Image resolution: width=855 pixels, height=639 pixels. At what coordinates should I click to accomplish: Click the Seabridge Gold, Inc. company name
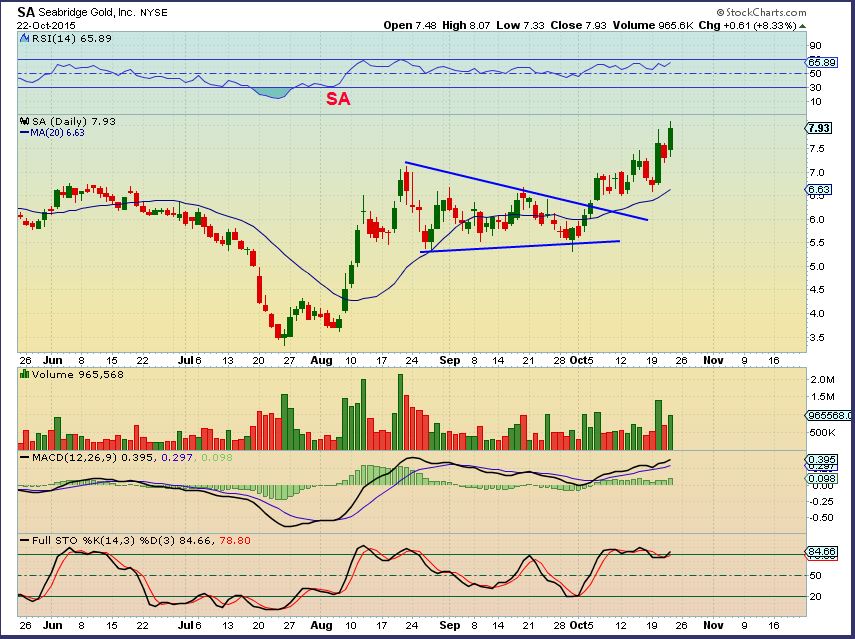coord(87,13)
